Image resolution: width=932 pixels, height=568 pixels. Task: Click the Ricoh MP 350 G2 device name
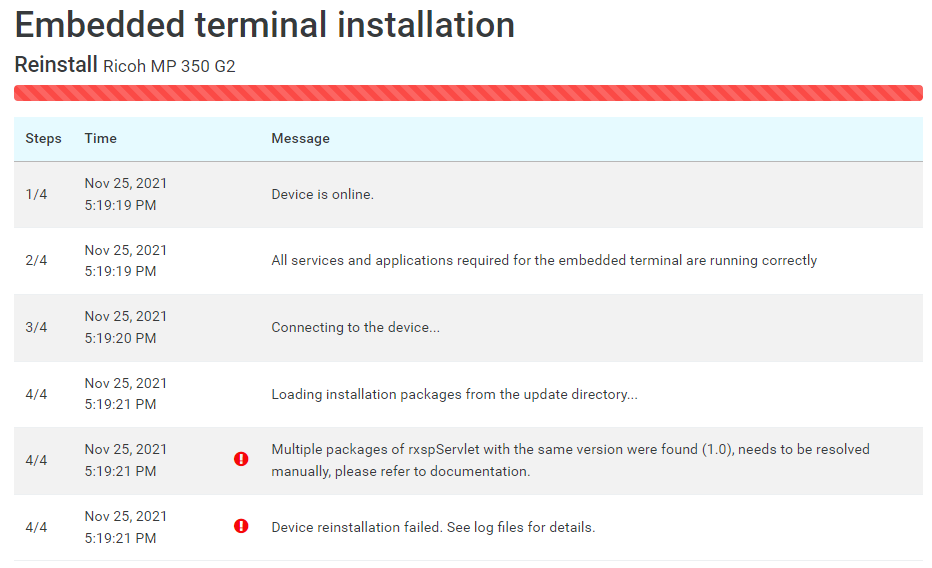[x=169, y=66]
